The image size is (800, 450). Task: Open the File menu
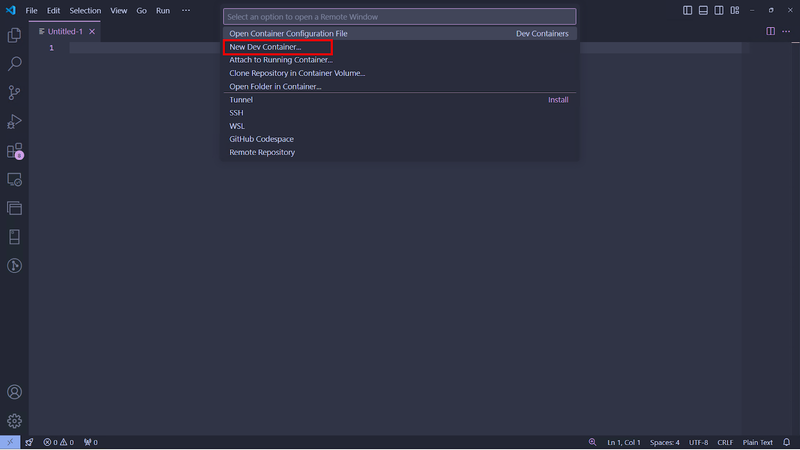[31, 10]
